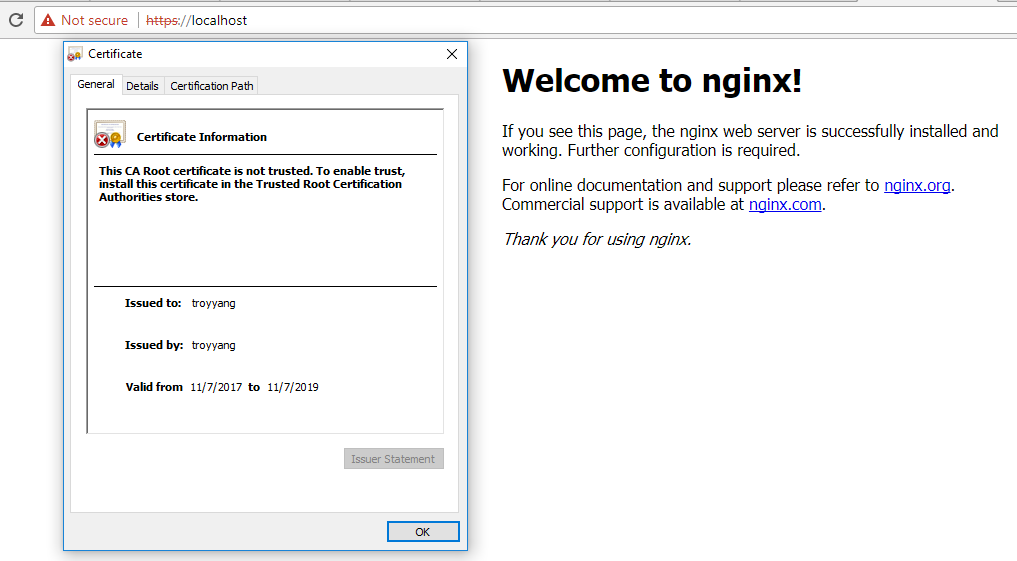
Task: Click the "Issued by" value troyyang
Action: (213, 345)
